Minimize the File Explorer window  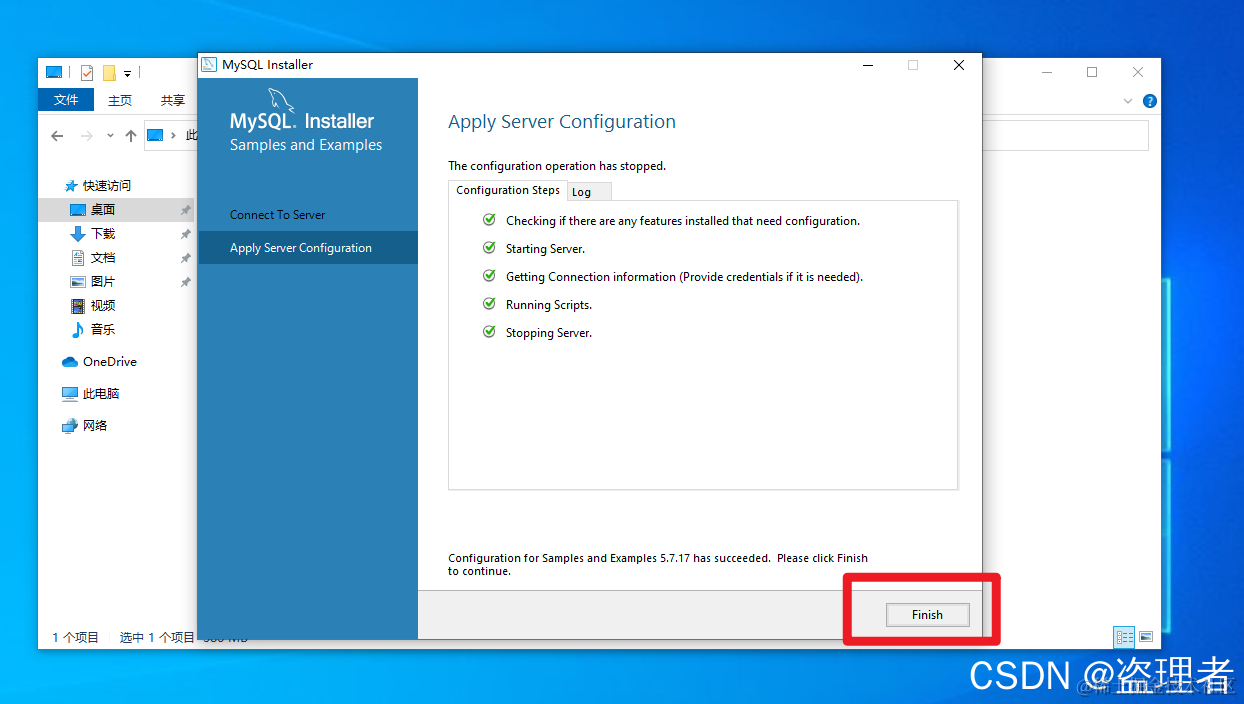click(1046, 72)
